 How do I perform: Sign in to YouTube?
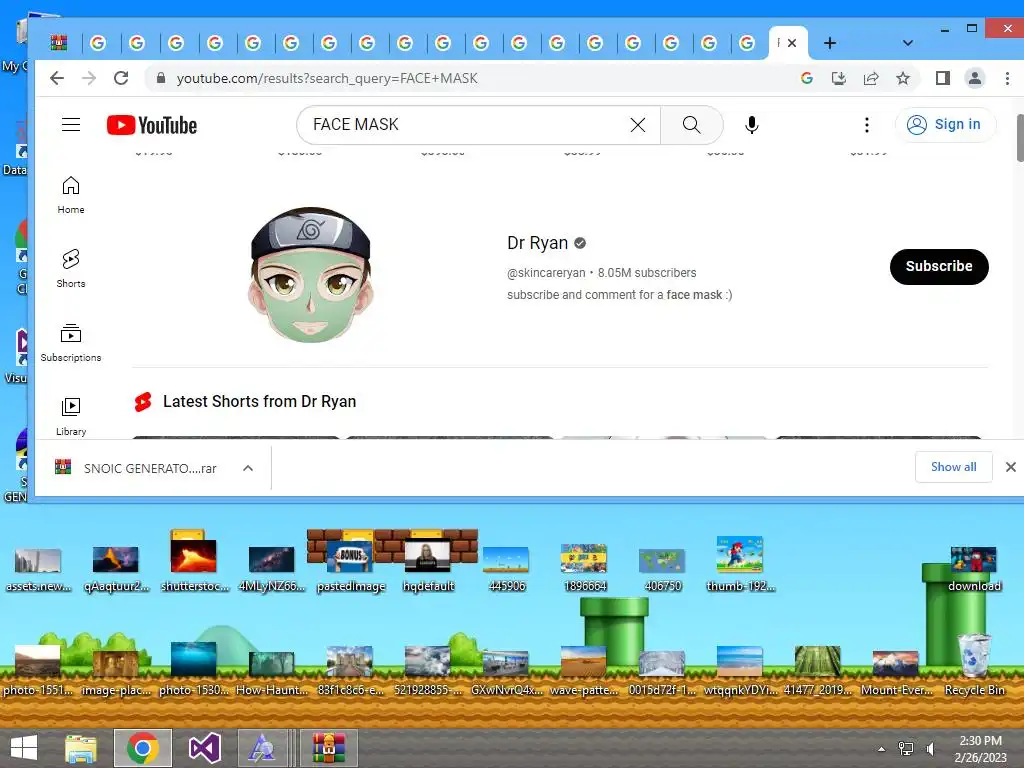point(944,124)
